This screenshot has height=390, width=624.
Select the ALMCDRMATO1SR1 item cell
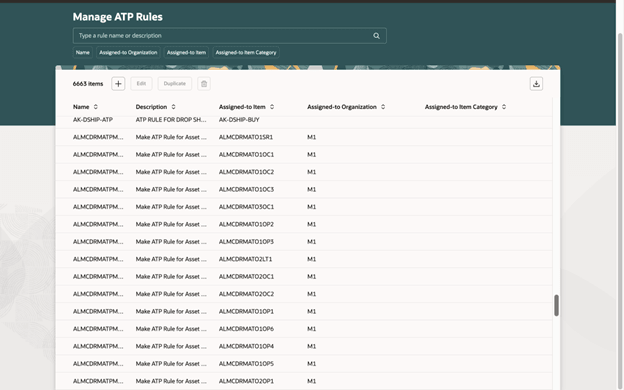[x=246, y=137]
